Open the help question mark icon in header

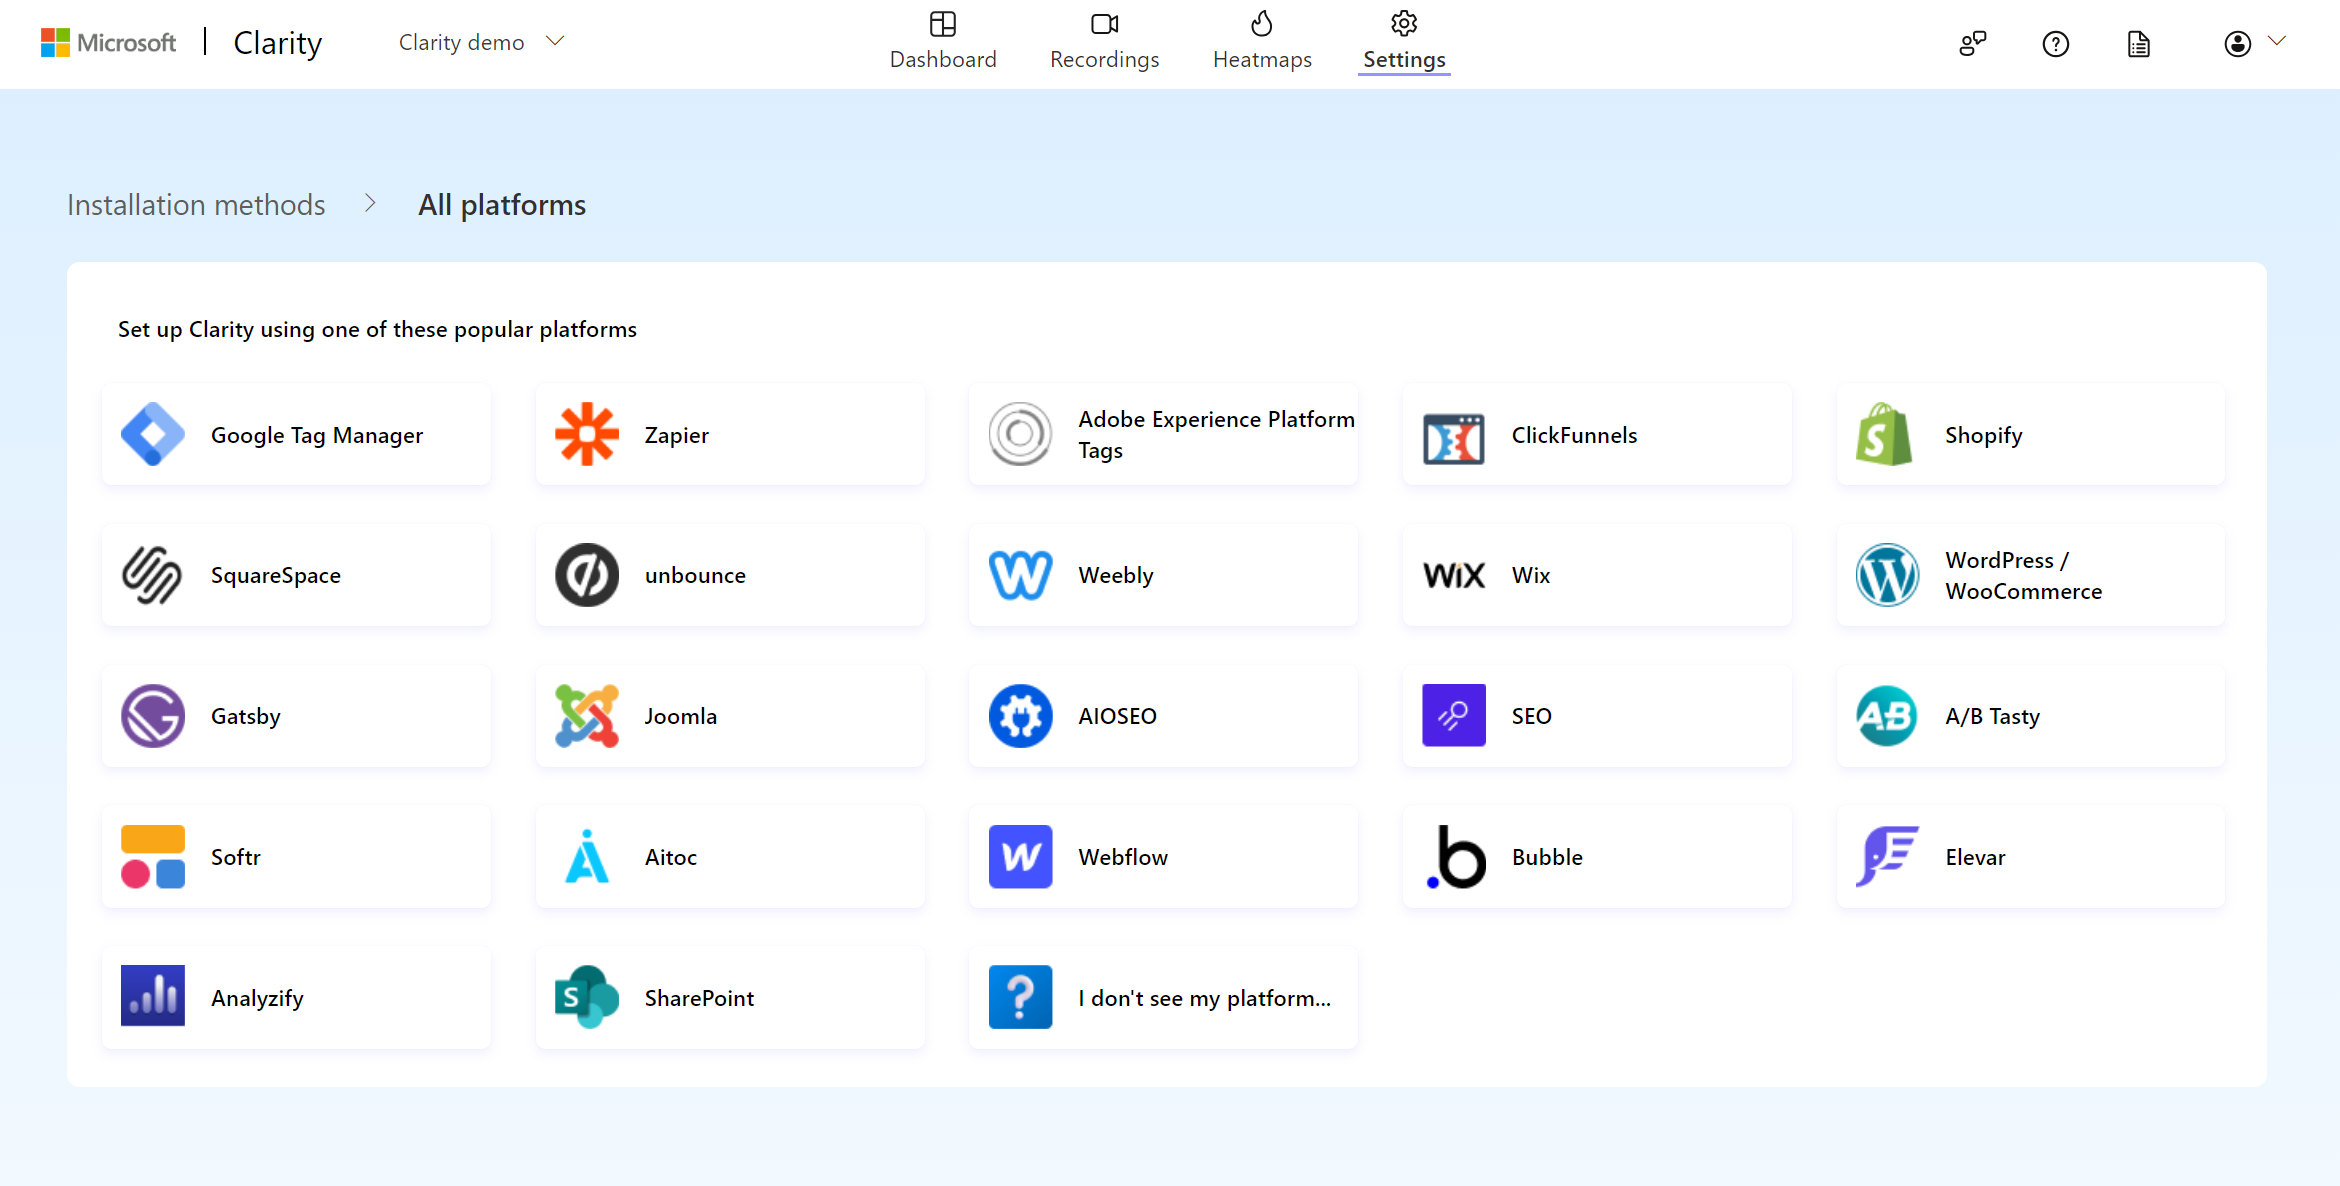(2056, 44)
